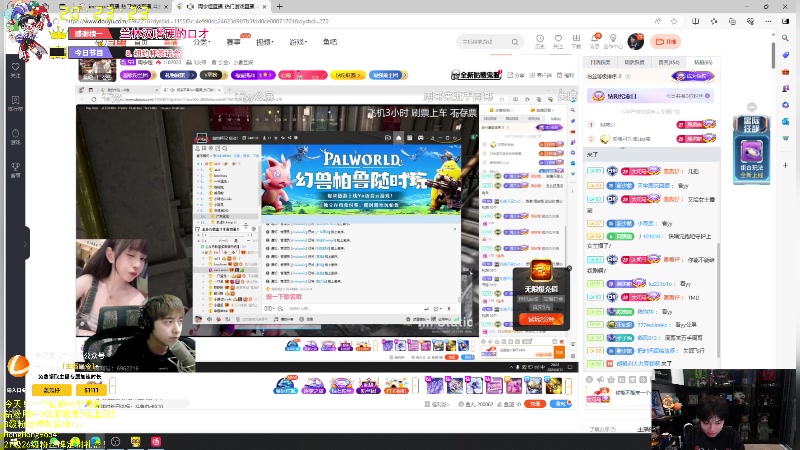The width and height of the screenshot is (800, 450).
Task: Open a new browser tab with plus button
Action: coord(280,7)
